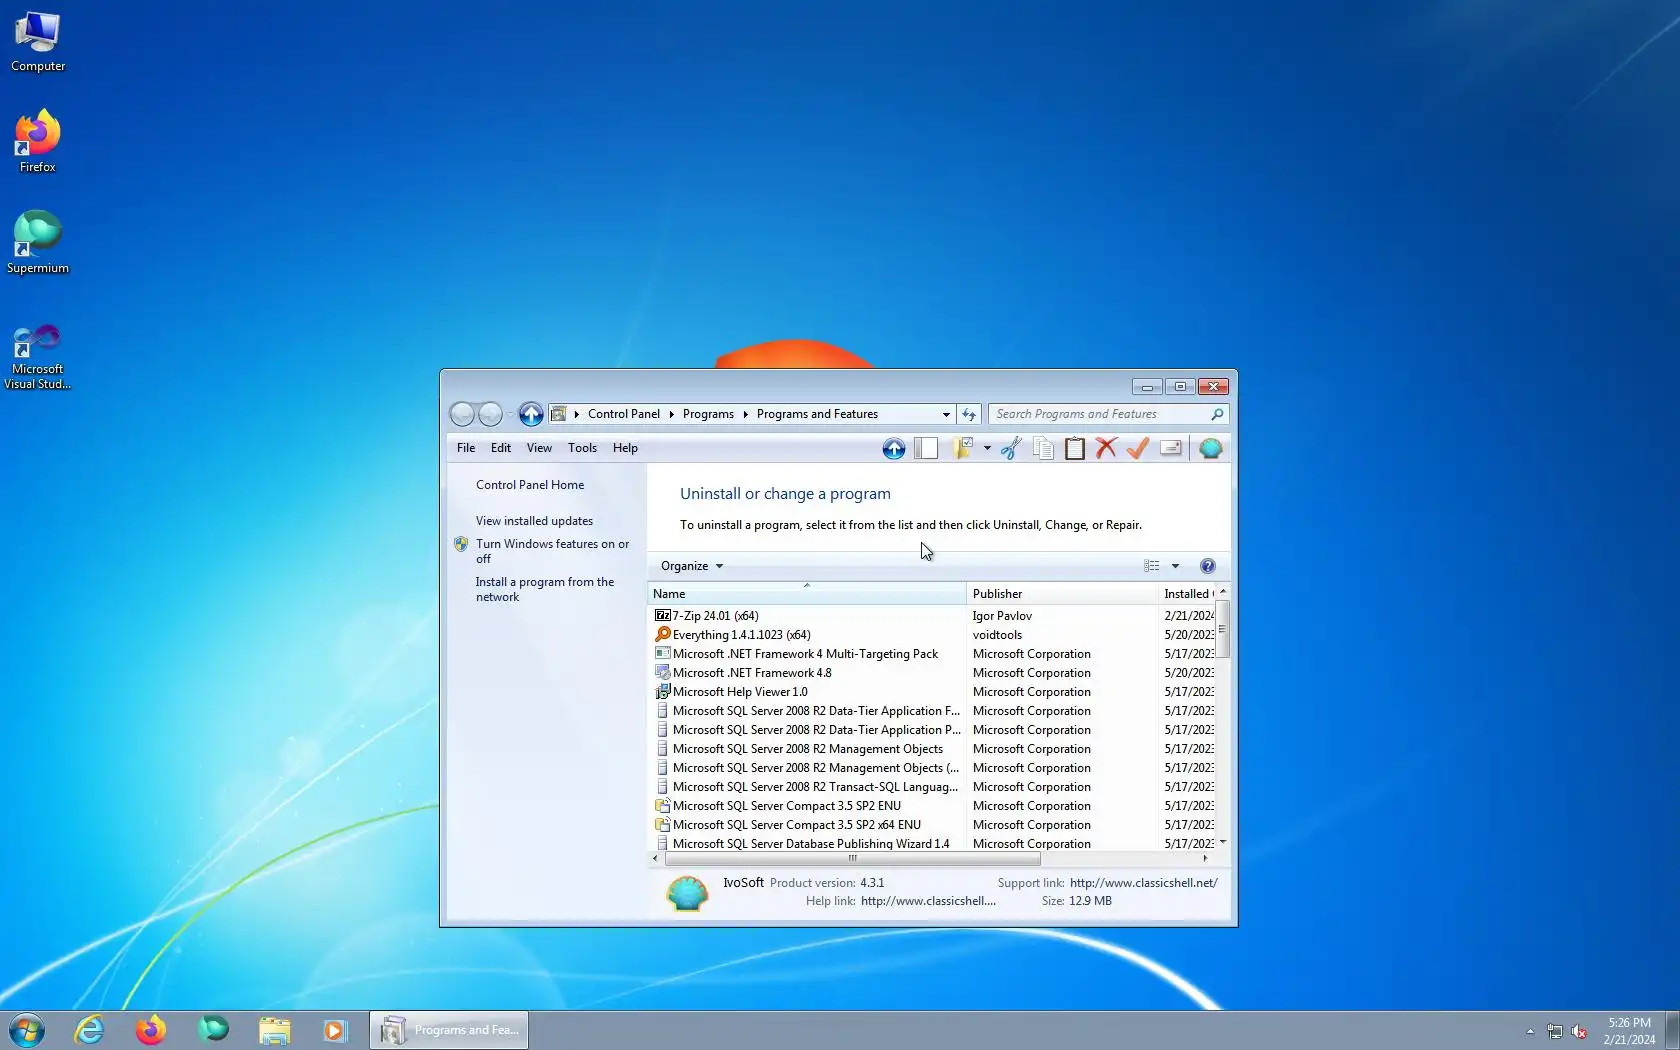Expand the arrow beside Folder Options icon

[x=987, y=448]
